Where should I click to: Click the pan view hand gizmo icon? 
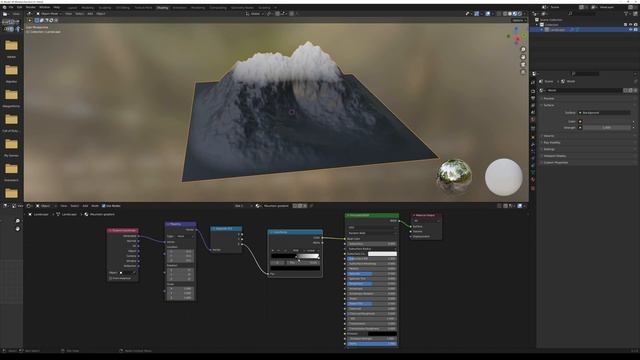point(523,57)
